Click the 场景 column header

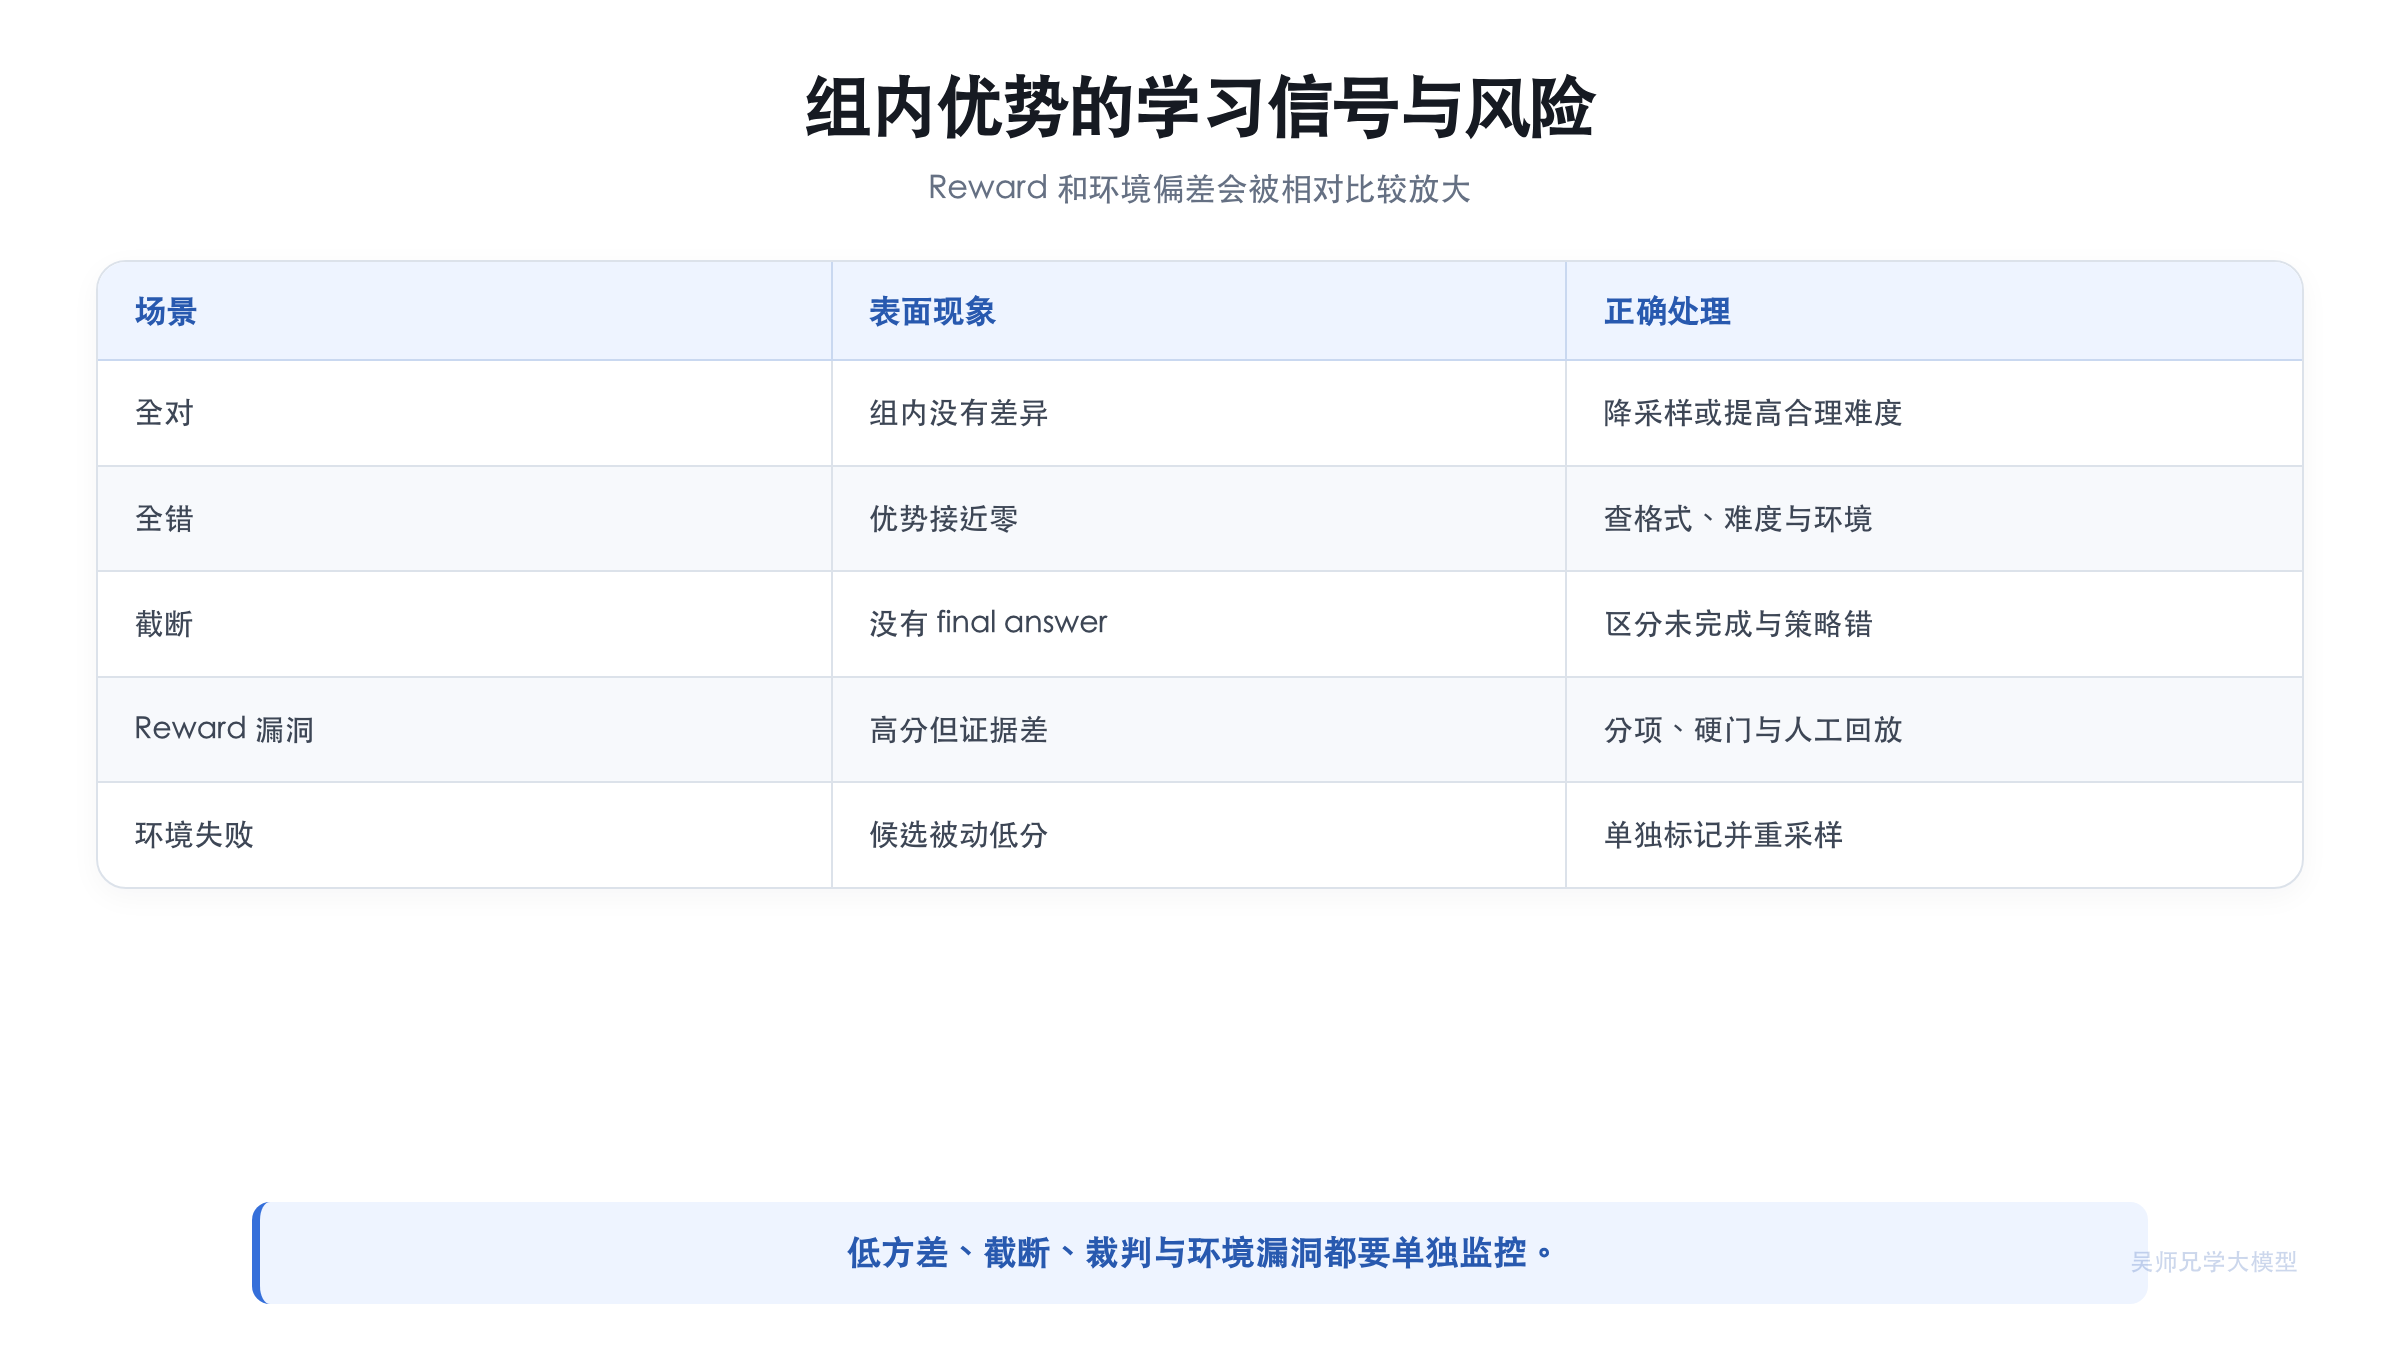click(x=465, y=311)
